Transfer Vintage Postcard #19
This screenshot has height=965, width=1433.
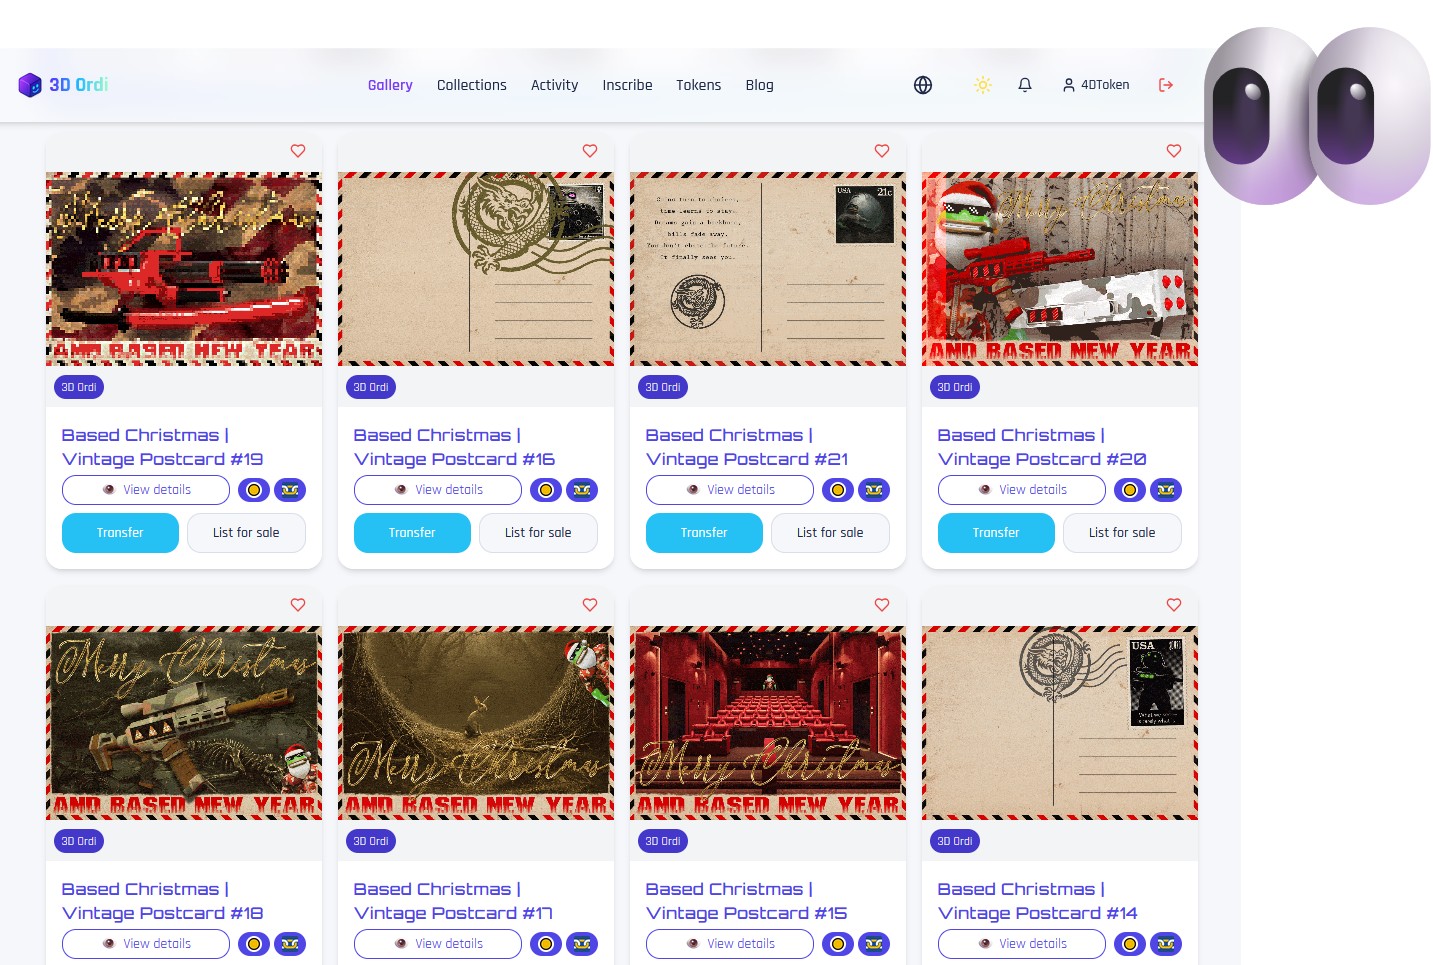pyautogui.click(x=120, y=533)
